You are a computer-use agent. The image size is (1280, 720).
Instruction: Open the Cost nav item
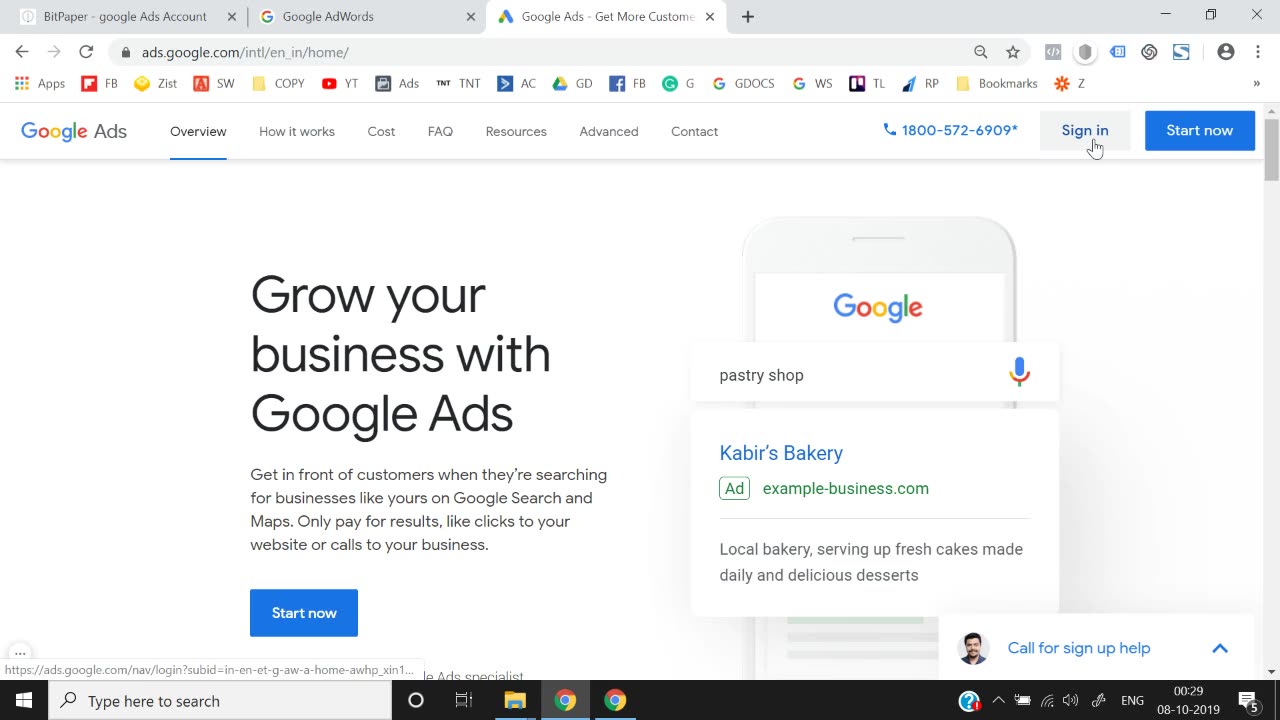click(381, 131)
